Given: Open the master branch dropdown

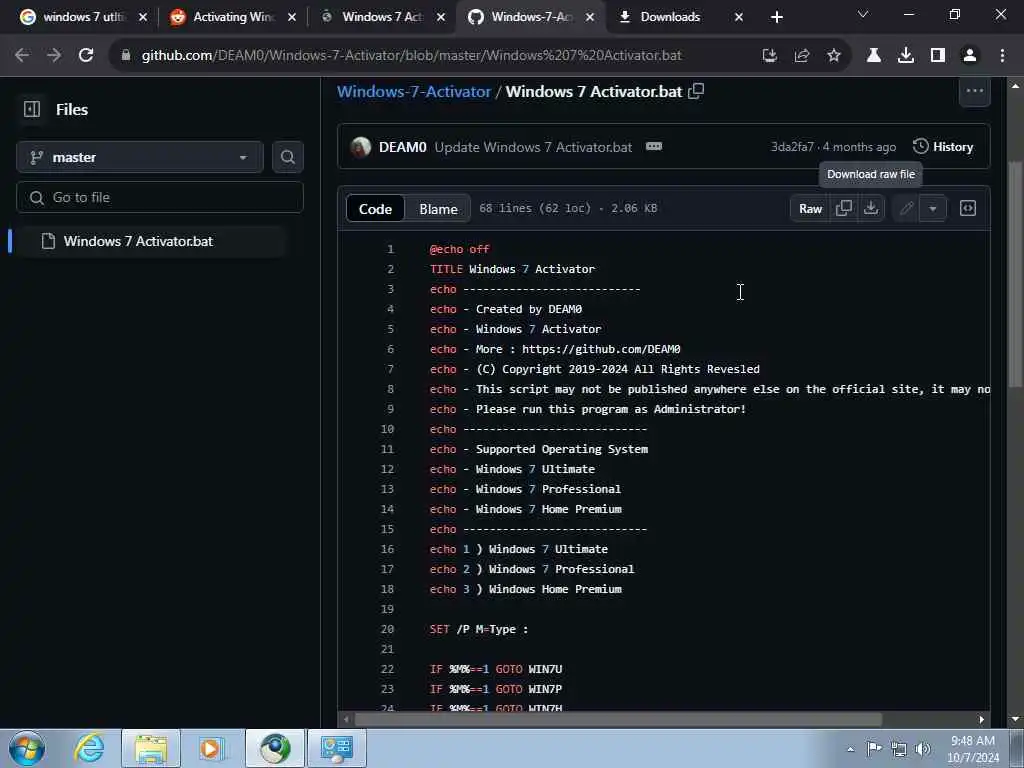Looking at the screenshot, I should click(x=140, y=157).
